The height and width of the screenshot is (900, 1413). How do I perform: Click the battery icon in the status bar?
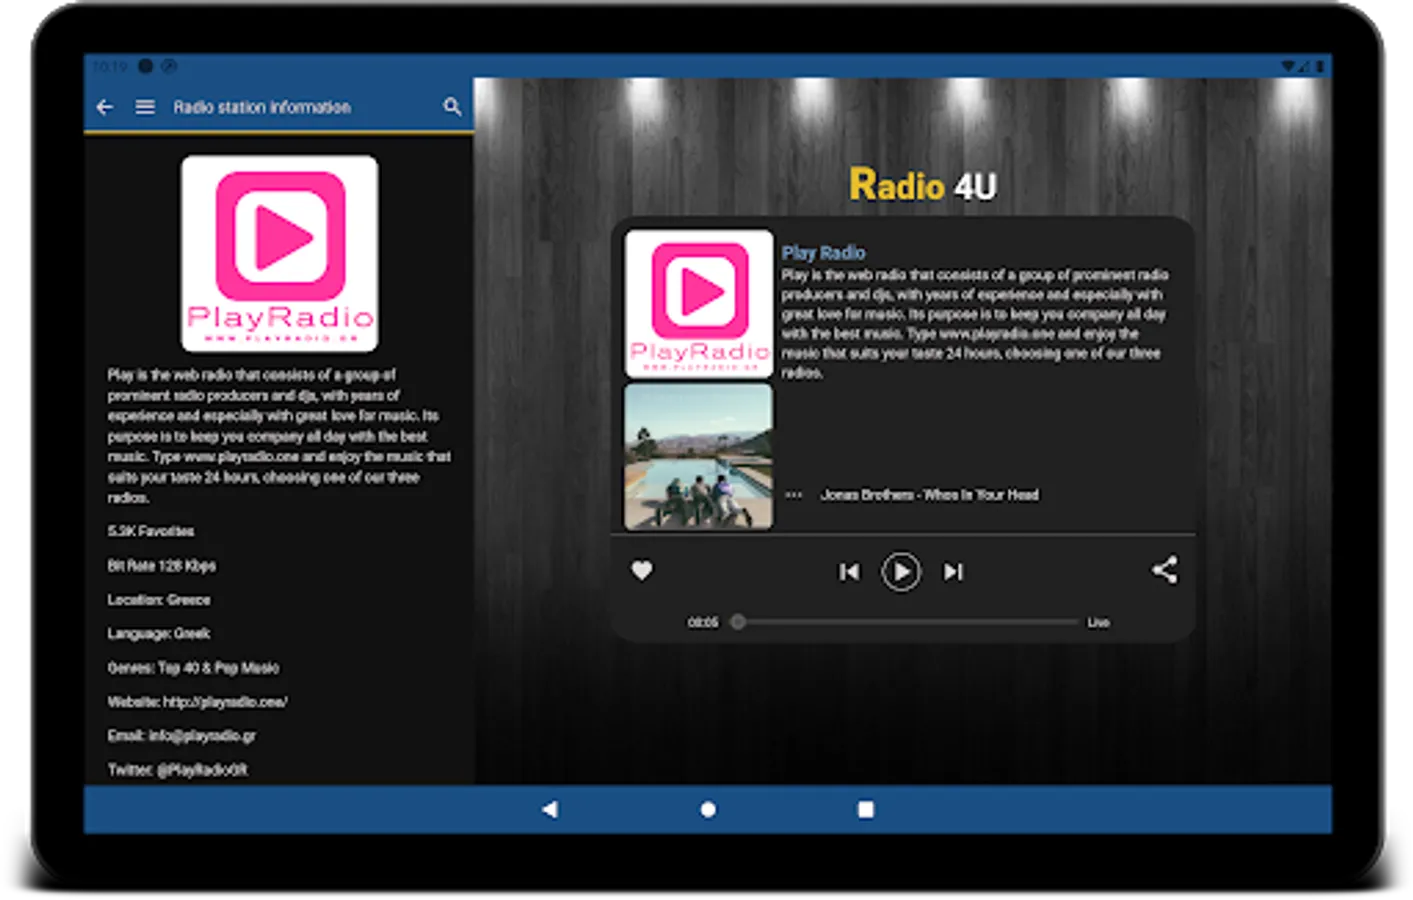pos(1320,66)
